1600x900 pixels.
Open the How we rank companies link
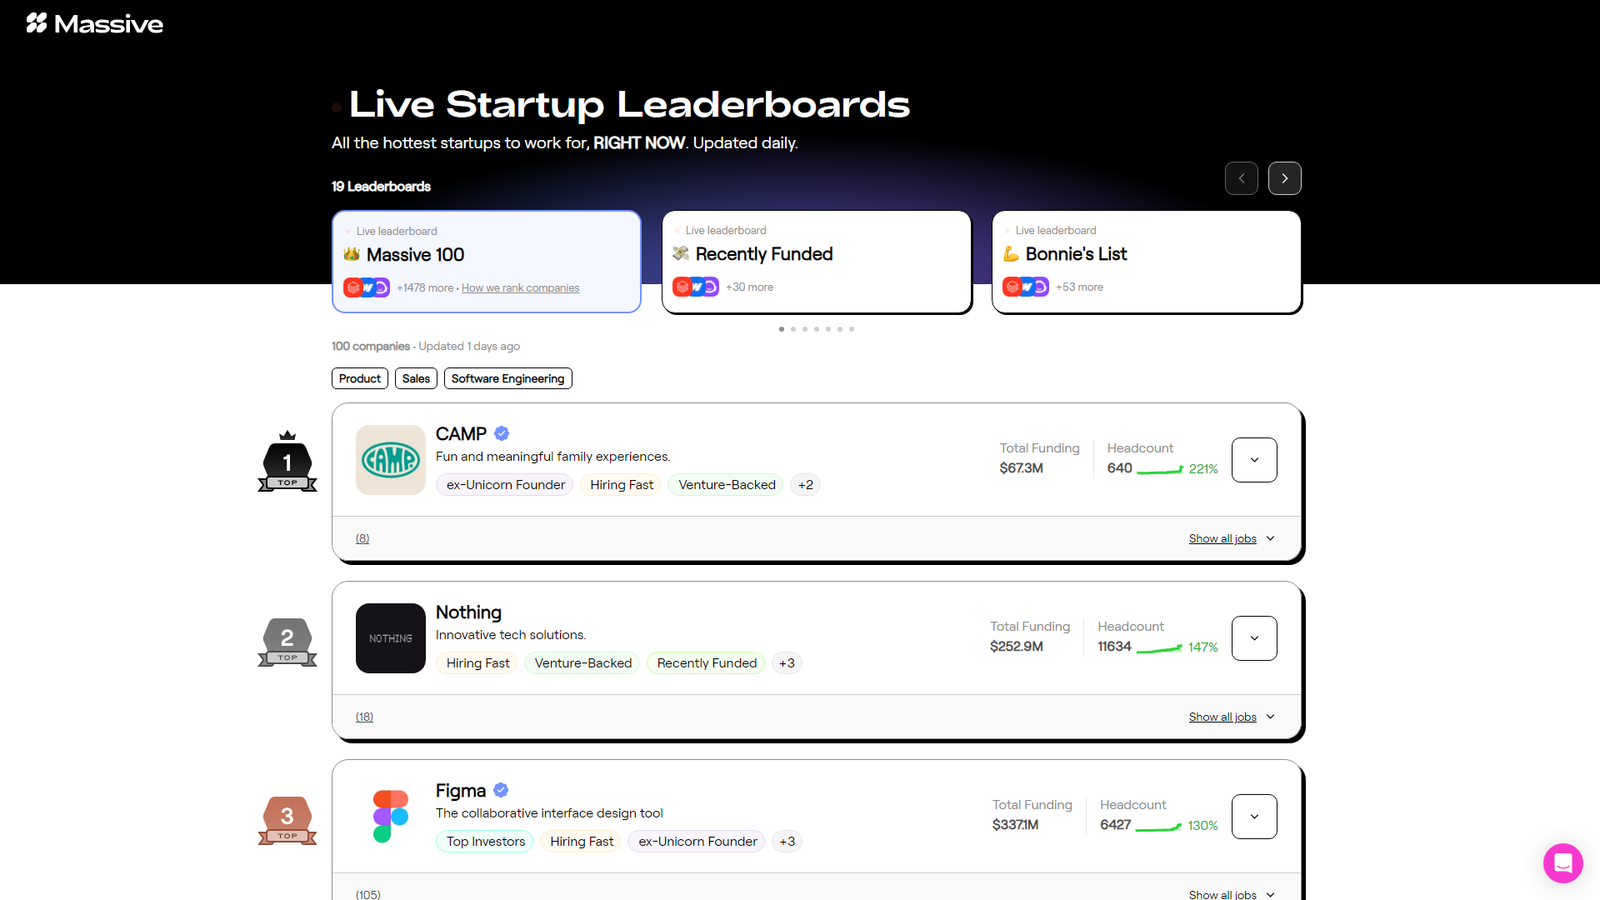[520, 288]
